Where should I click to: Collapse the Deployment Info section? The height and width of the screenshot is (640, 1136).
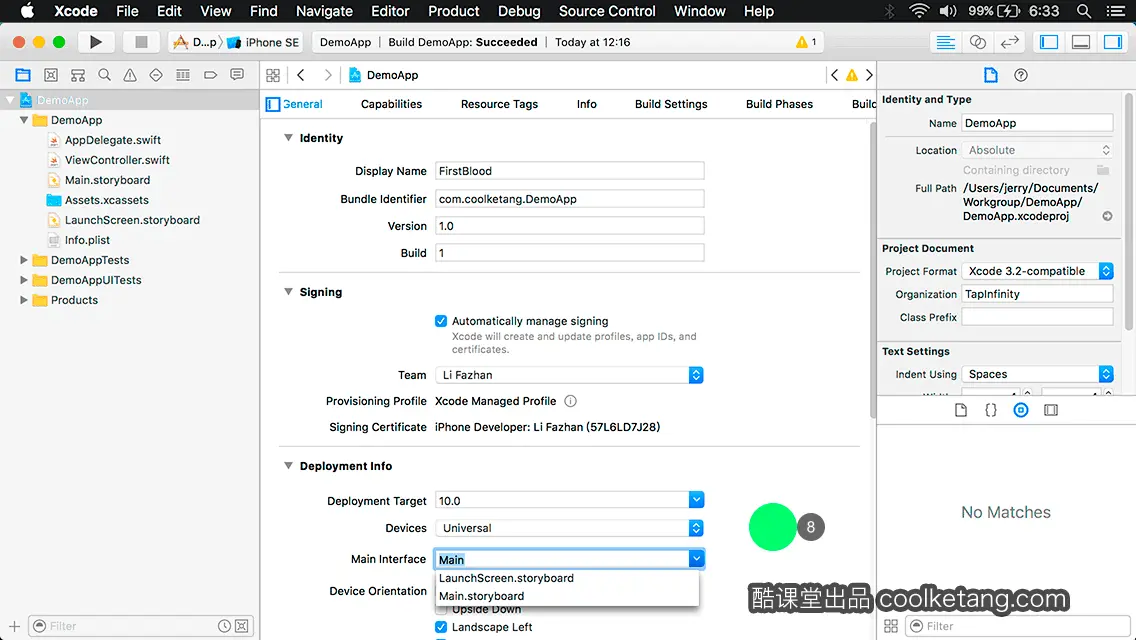click(x=288, y=465)
